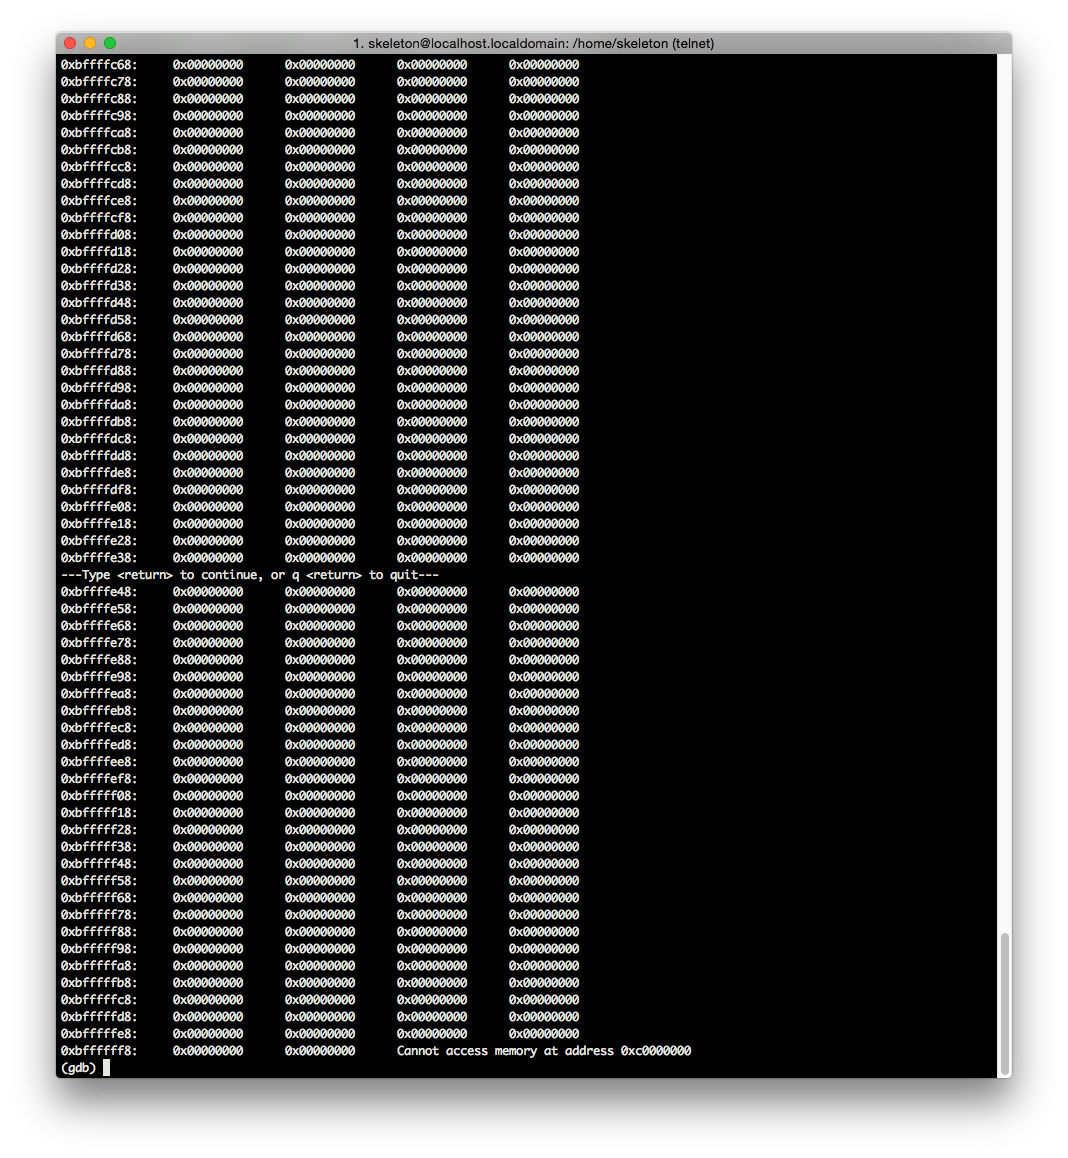Click address label 0xbffffe98:
Screen dimensions: 1068x1158
coord(99,676)
